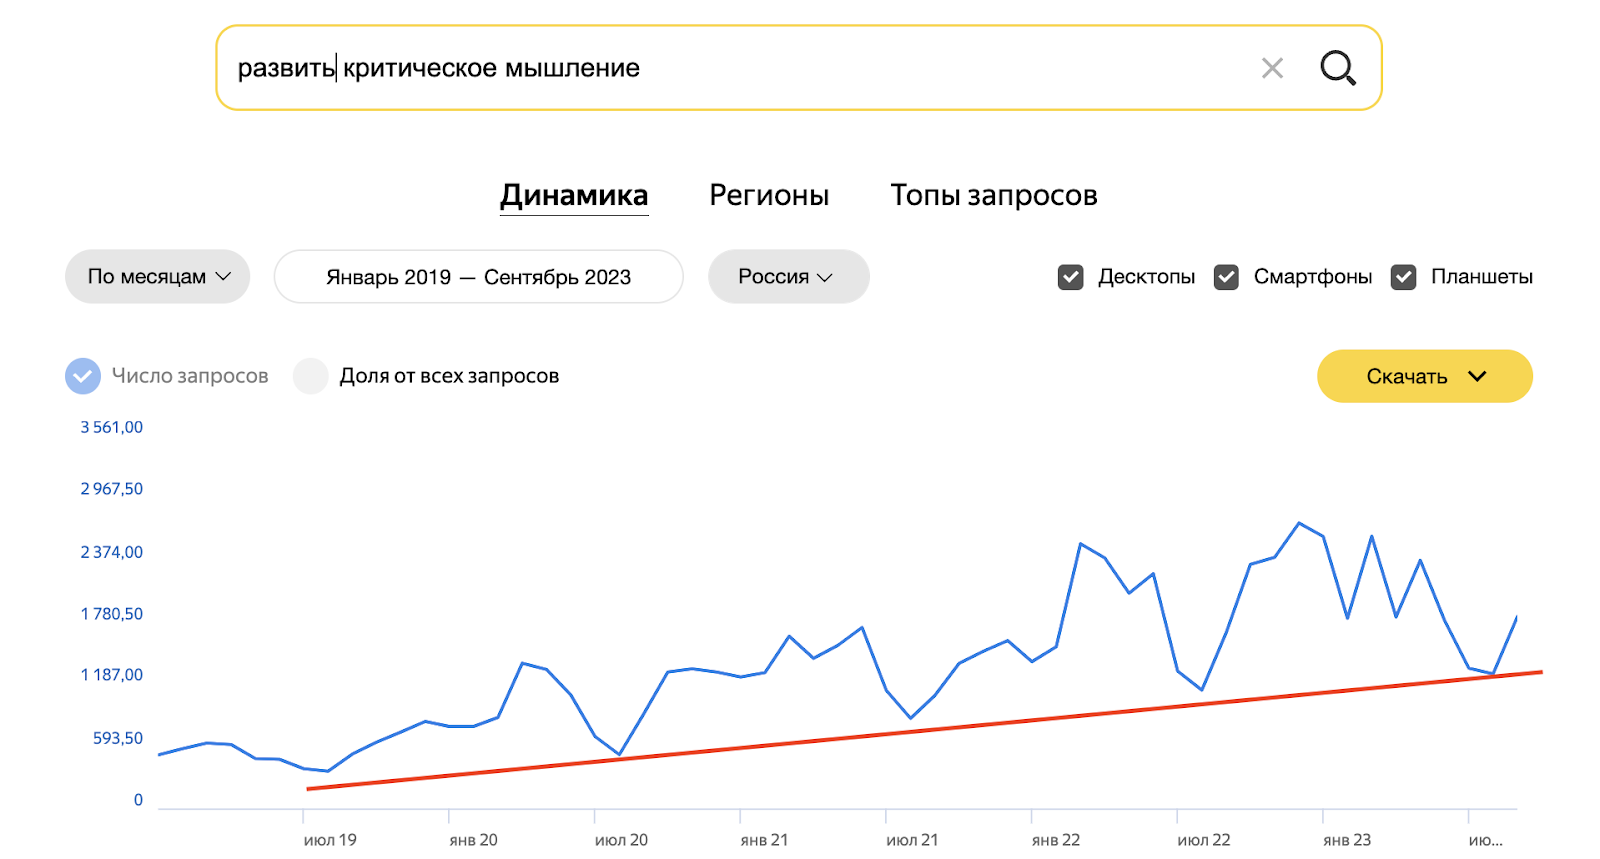This screenshot has width=1600, height=859.
Task: Click the 2 967,50 y-axis value
Action: point(111,489)
